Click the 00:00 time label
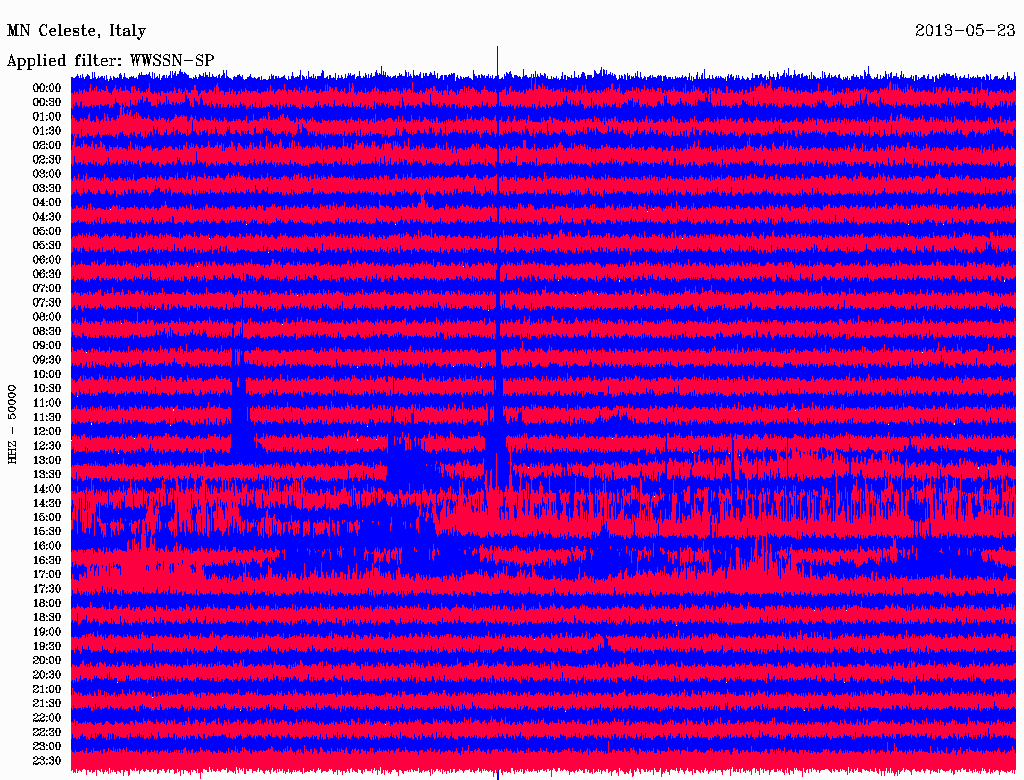Screen dimensions: 1024x780 tap(47, 88)
